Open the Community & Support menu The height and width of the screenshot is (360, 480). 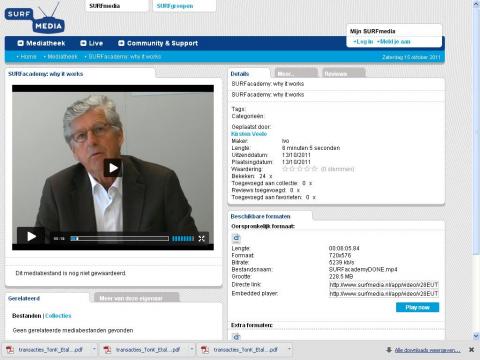click(x=158, y=43)
